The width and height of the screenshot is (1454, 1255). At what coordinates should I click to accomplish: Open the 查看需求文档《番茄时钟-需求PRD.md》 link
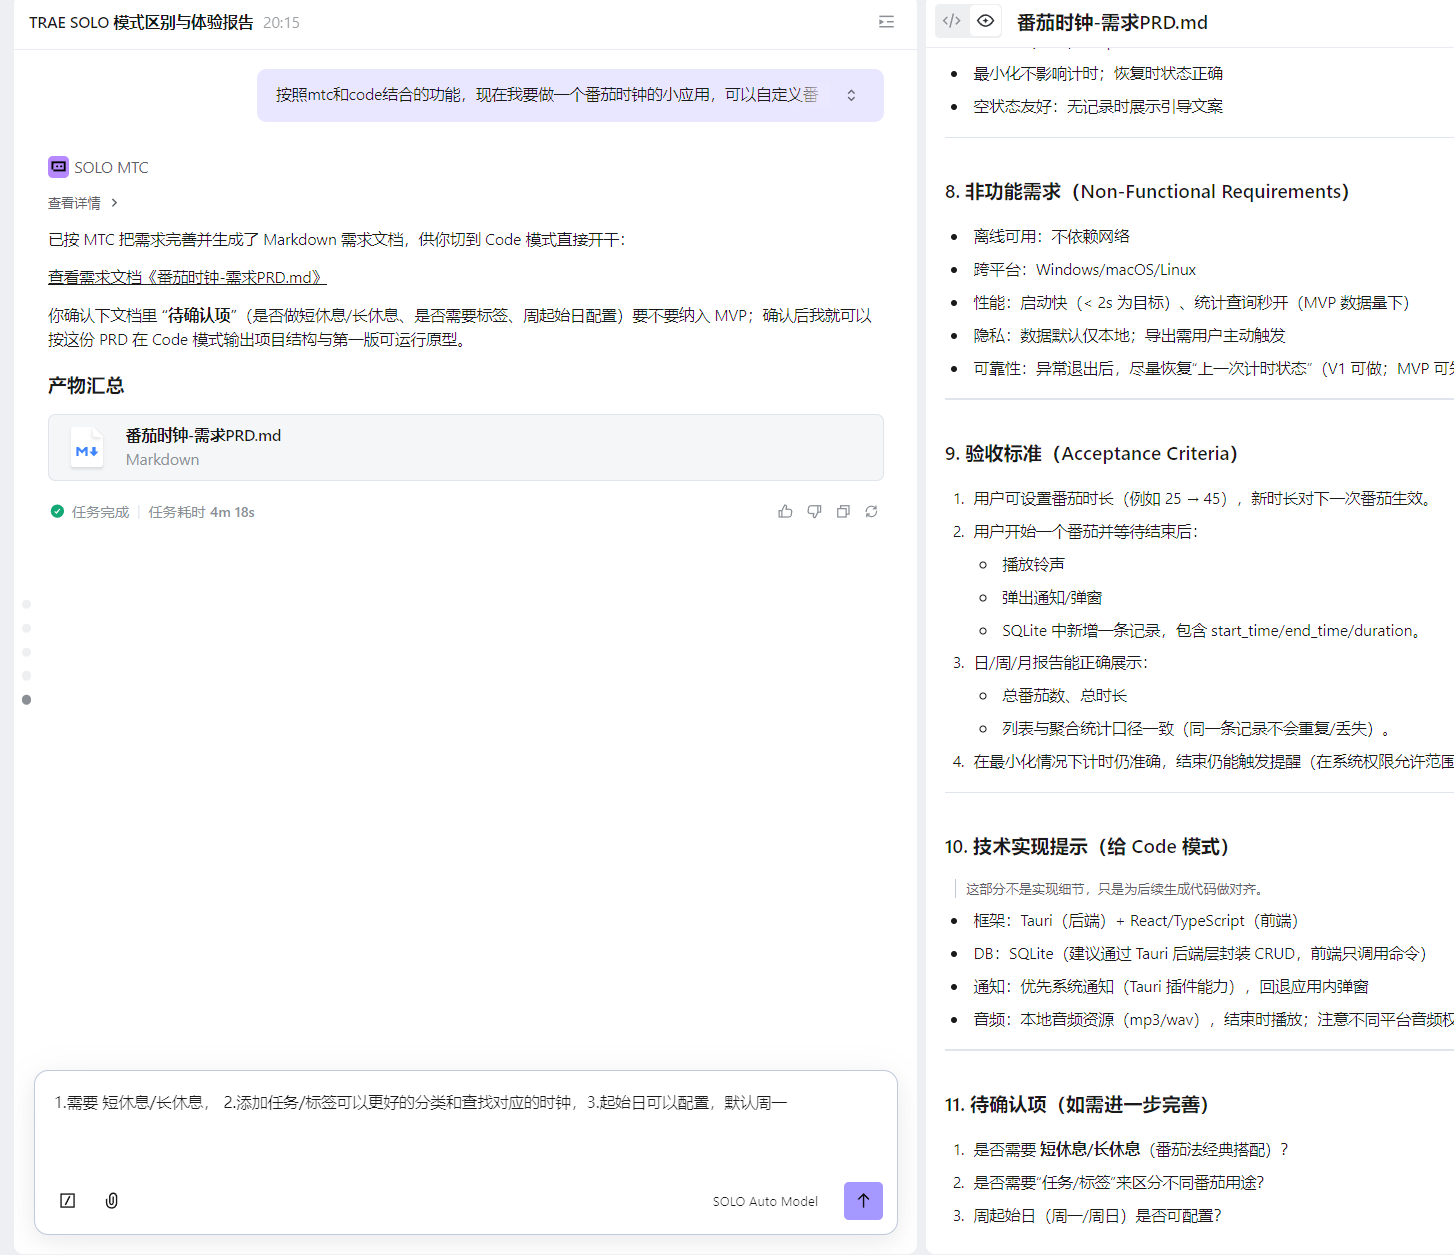[x=187, y=277]
